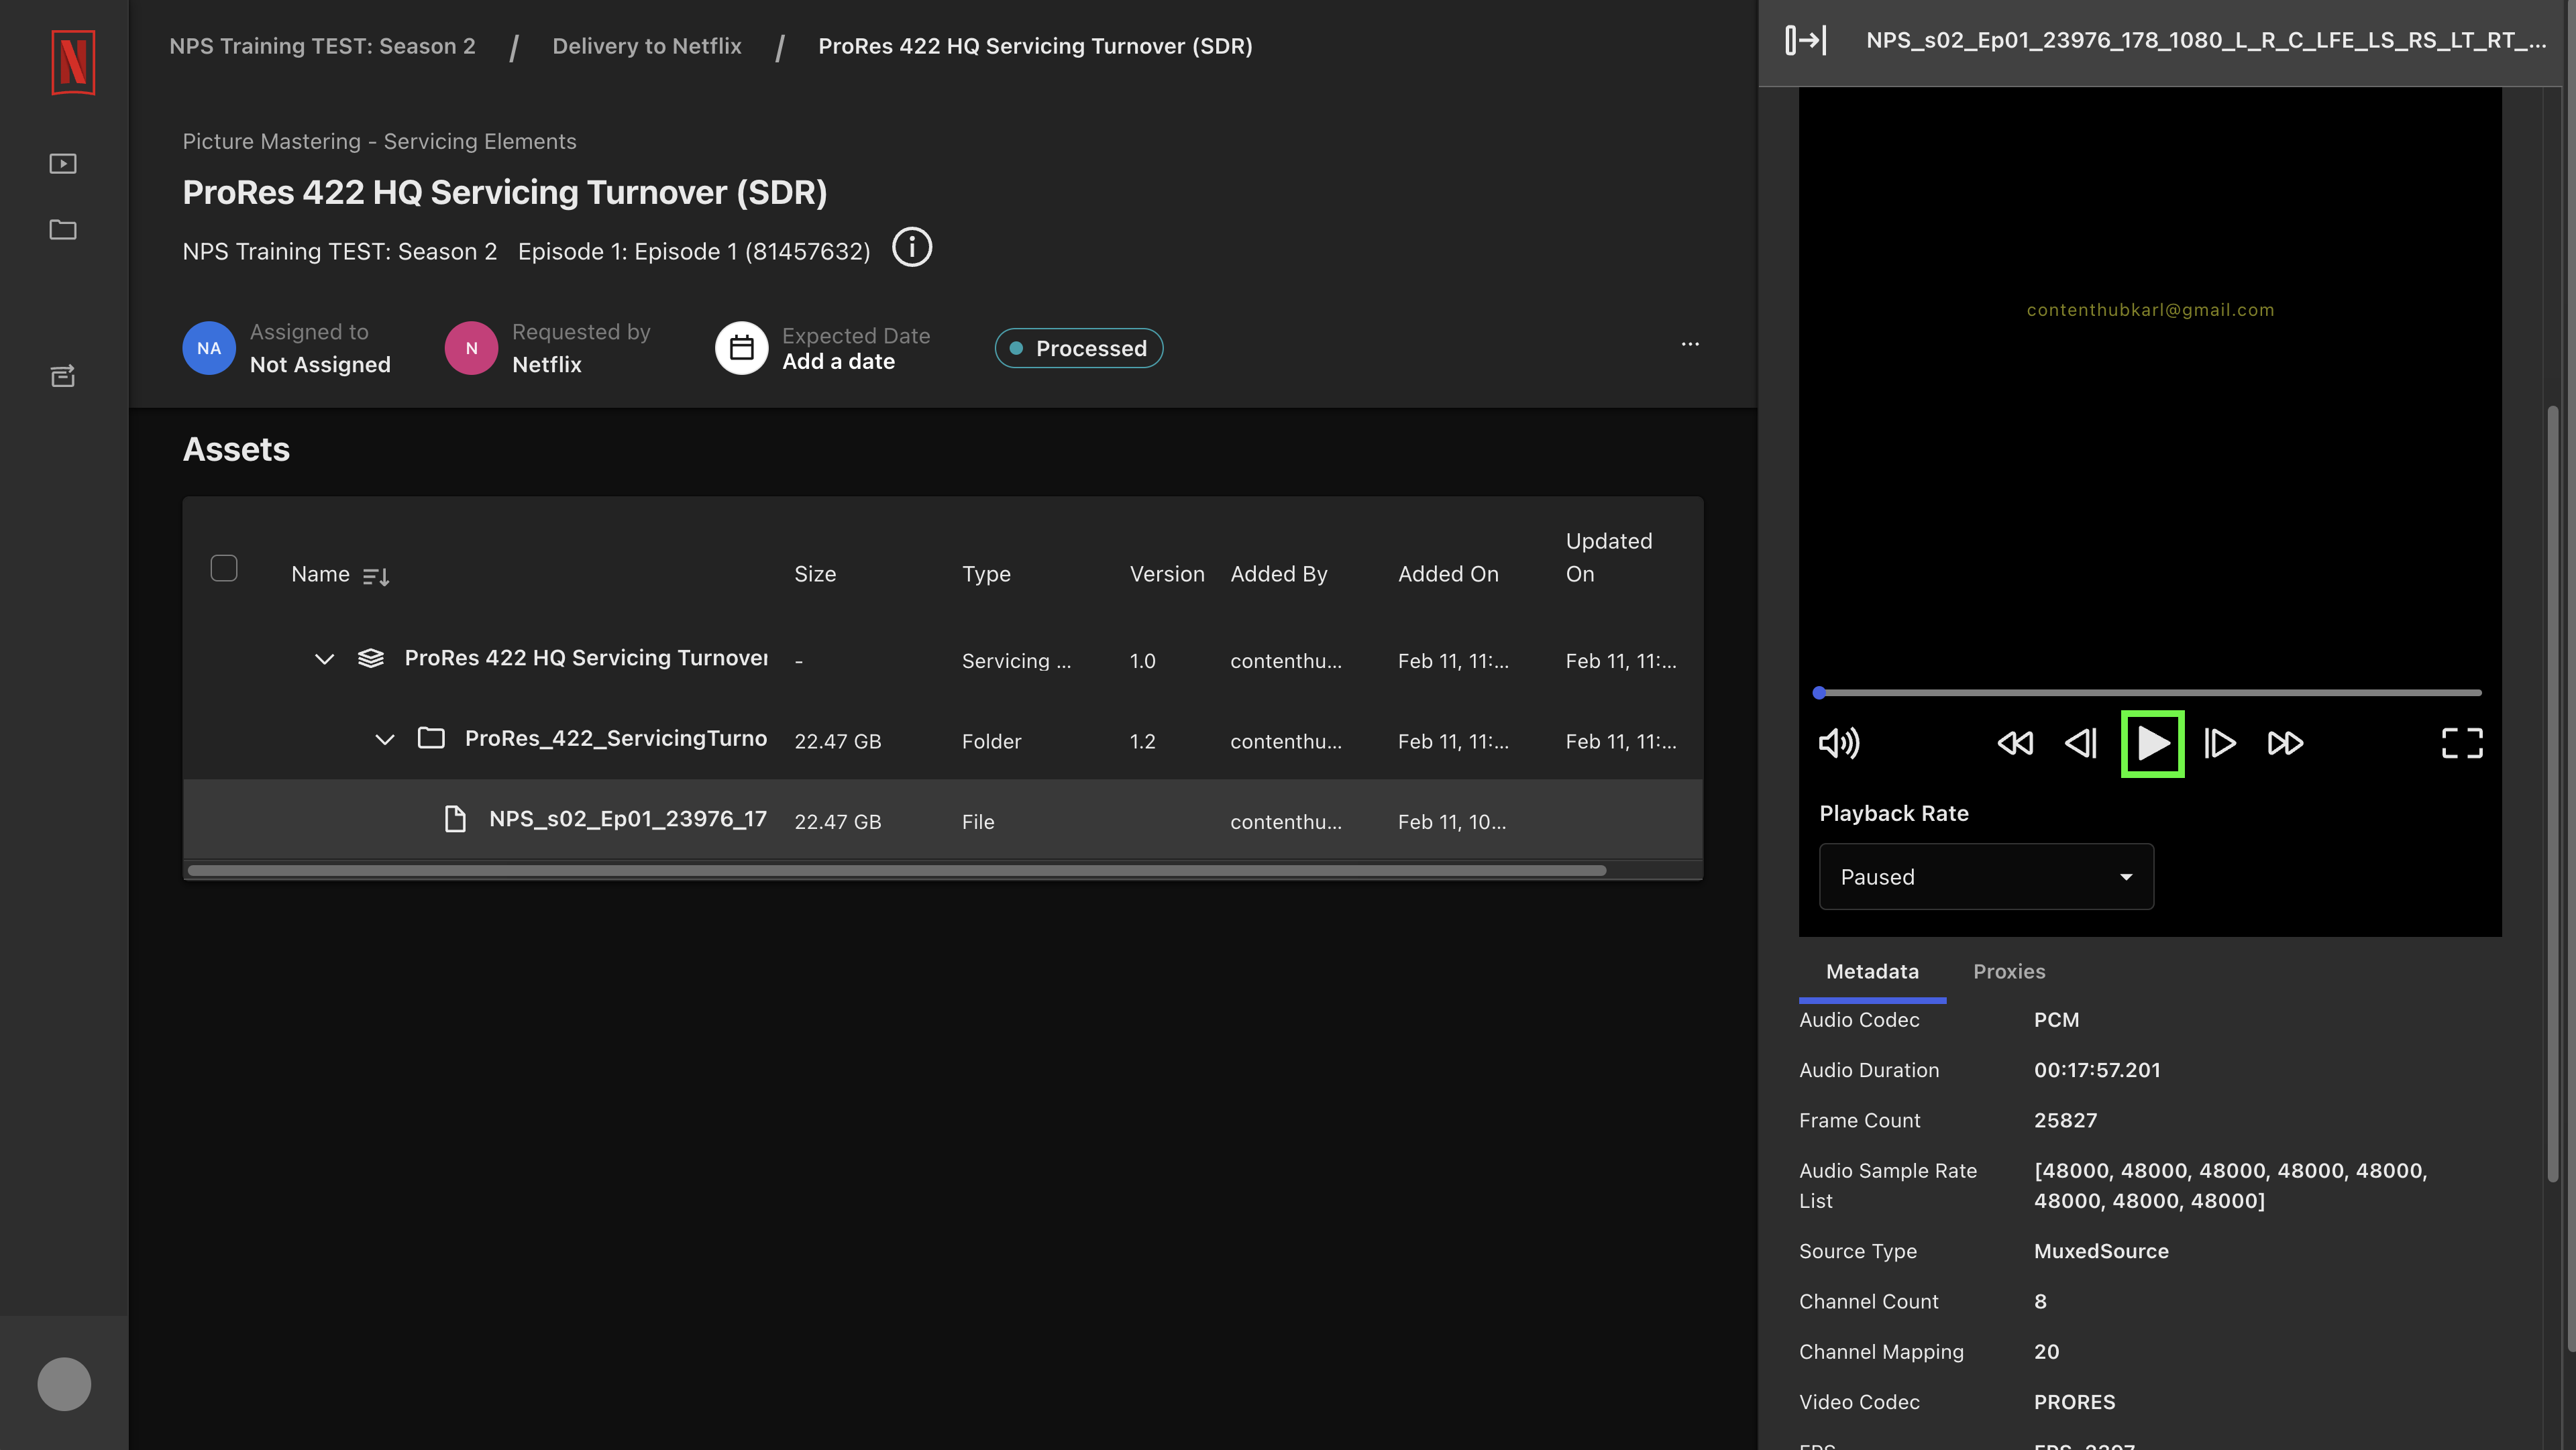The height and width of the screenshot is (1450, 2576).
Task: Click the Added By column header
Action: point(1279,574)
